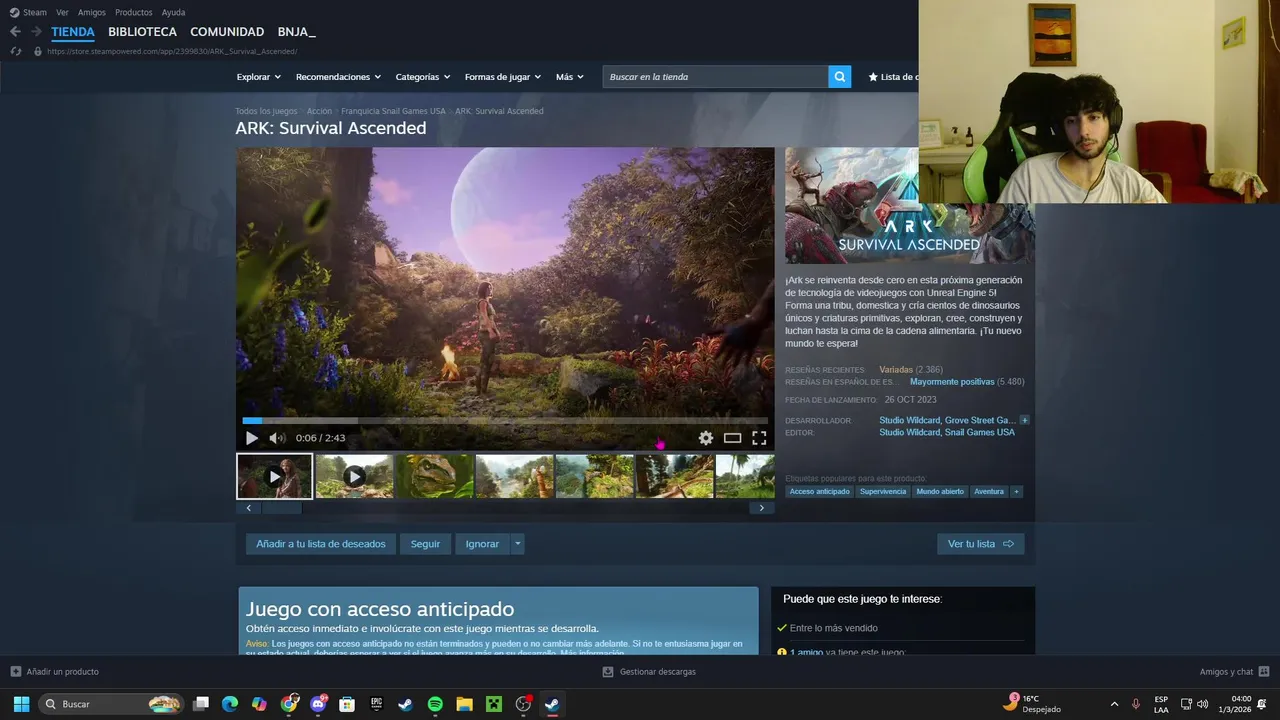Expand the Categorías dropdown
The height and width of the screenshot is (720, 1280).
pyautogui.click(x=422, y=77)
